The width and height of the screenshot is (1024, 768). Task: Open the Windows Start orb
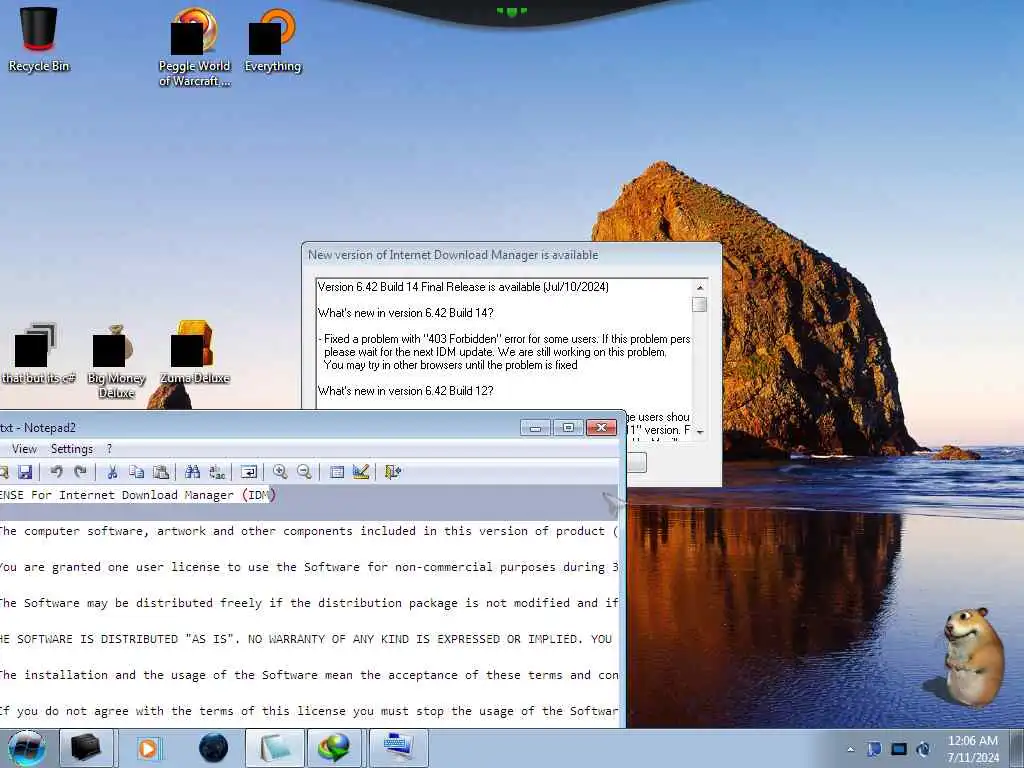point(27,748)
